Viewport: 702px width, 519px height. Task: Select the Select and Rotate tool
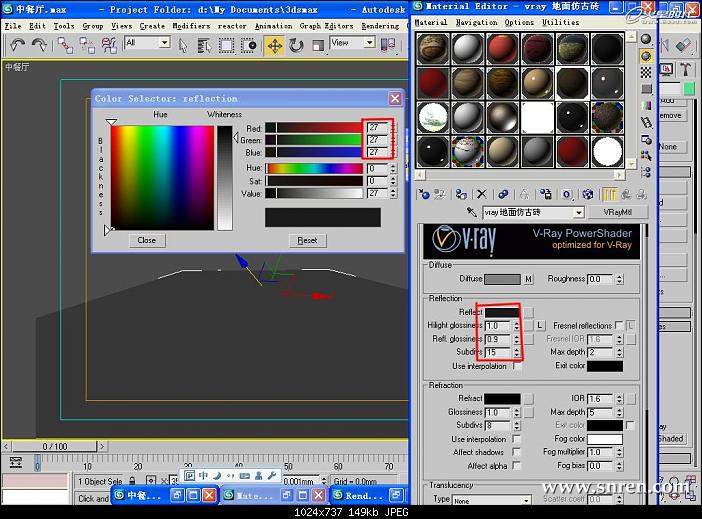pos(297,45)
